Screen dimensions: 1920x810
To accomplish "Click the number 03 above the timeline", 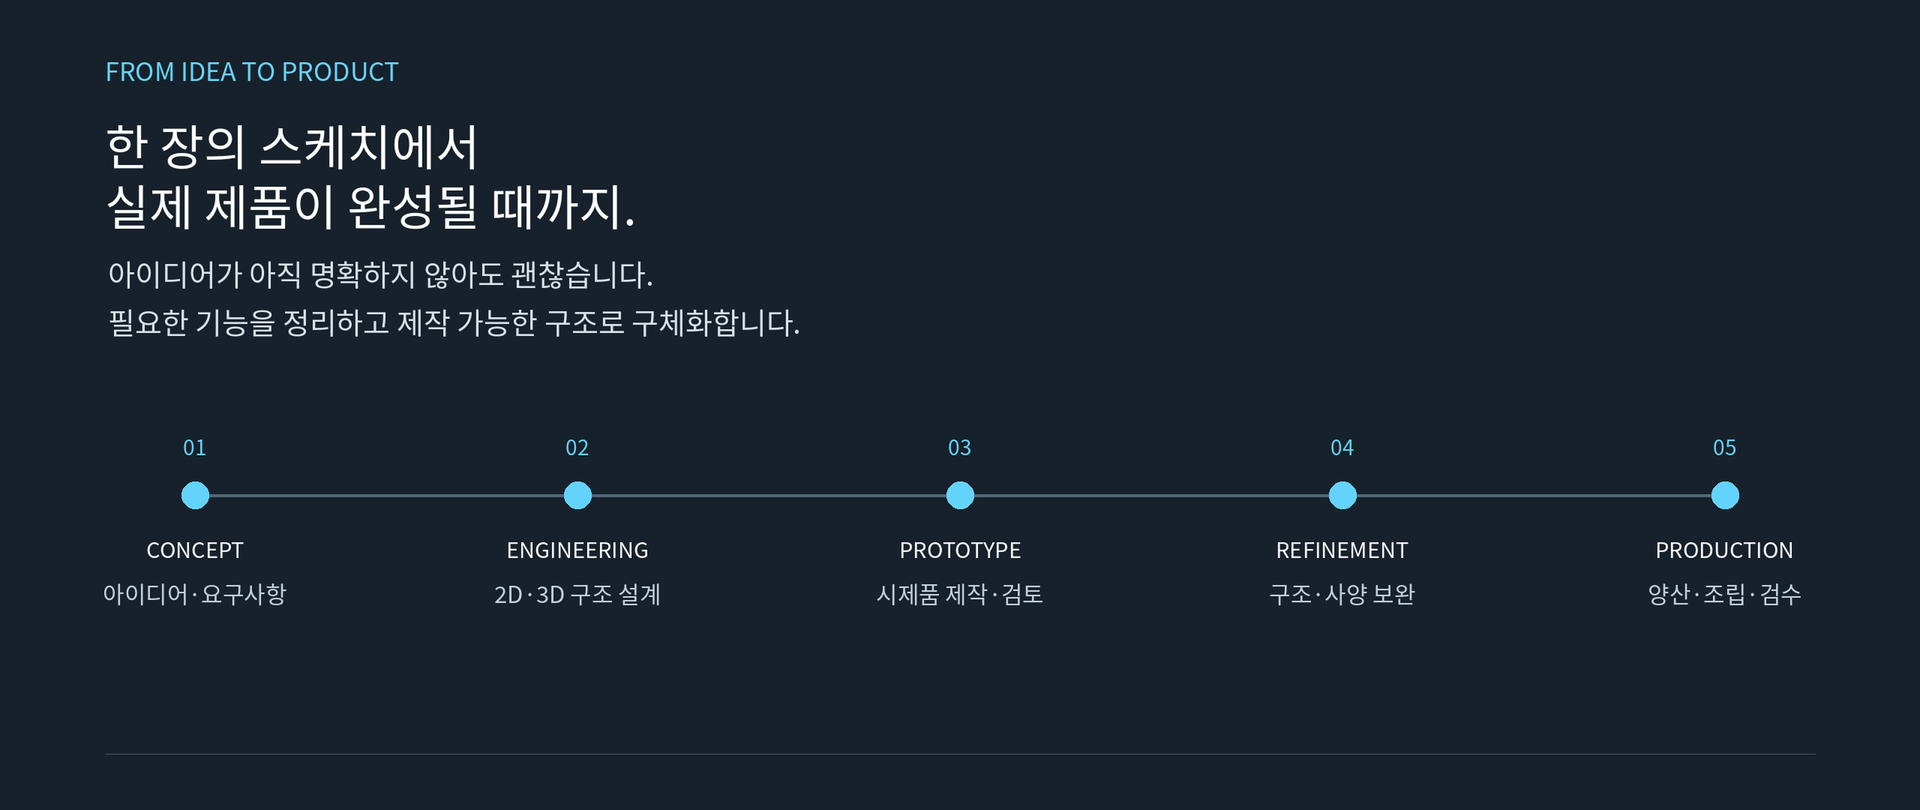I will tap(960, 448).
